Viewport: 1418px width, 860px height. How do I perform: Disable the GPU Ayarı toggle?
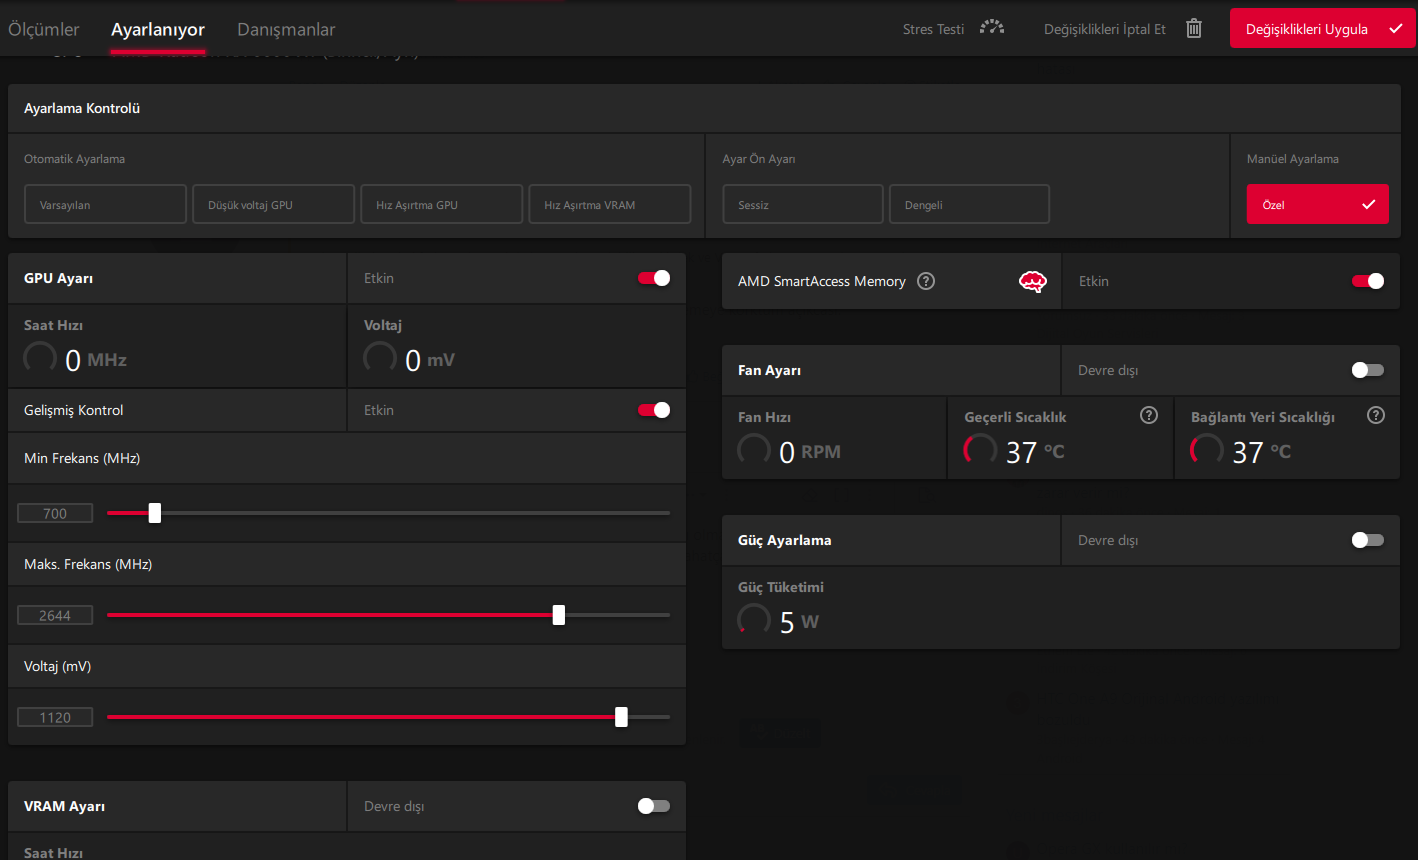(x=654, y=278)
